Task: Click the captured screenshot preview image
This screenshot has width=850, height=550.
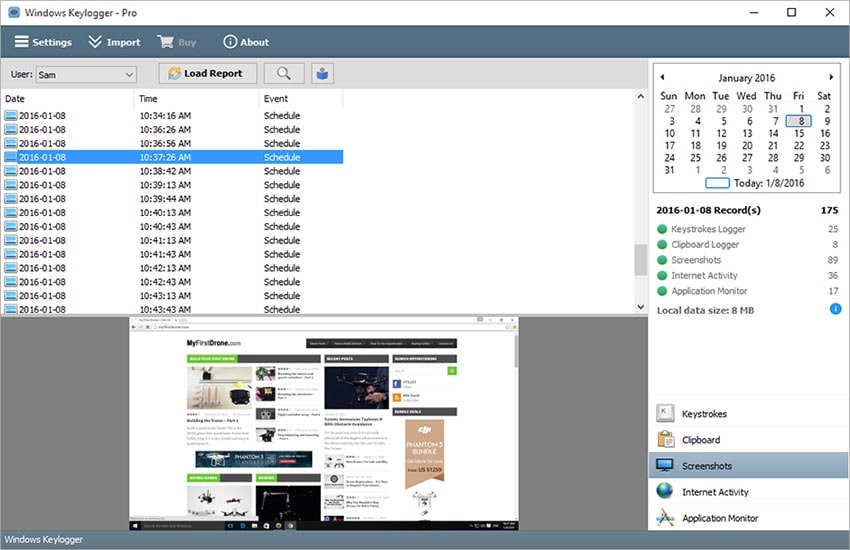Action: click(324, 423)
